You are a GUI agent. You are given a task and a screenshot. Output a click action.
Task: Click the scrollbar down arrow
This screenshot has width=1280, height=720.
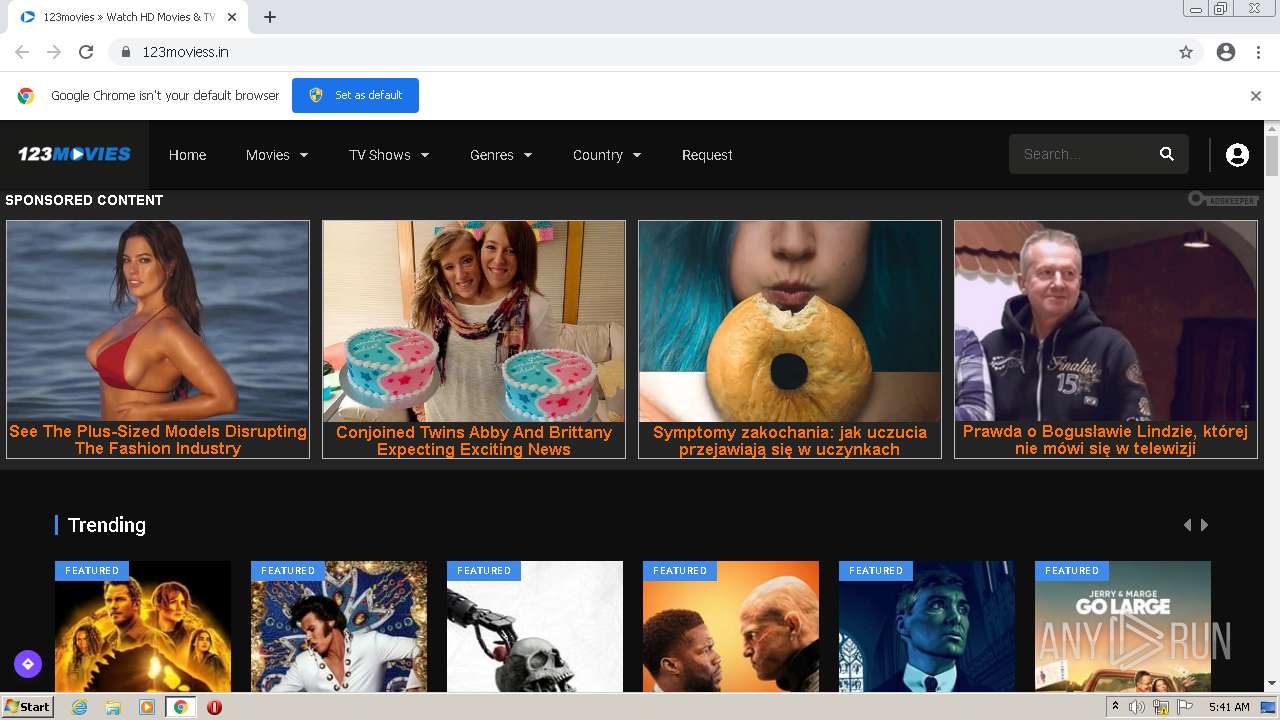[x=1272, y=684]
